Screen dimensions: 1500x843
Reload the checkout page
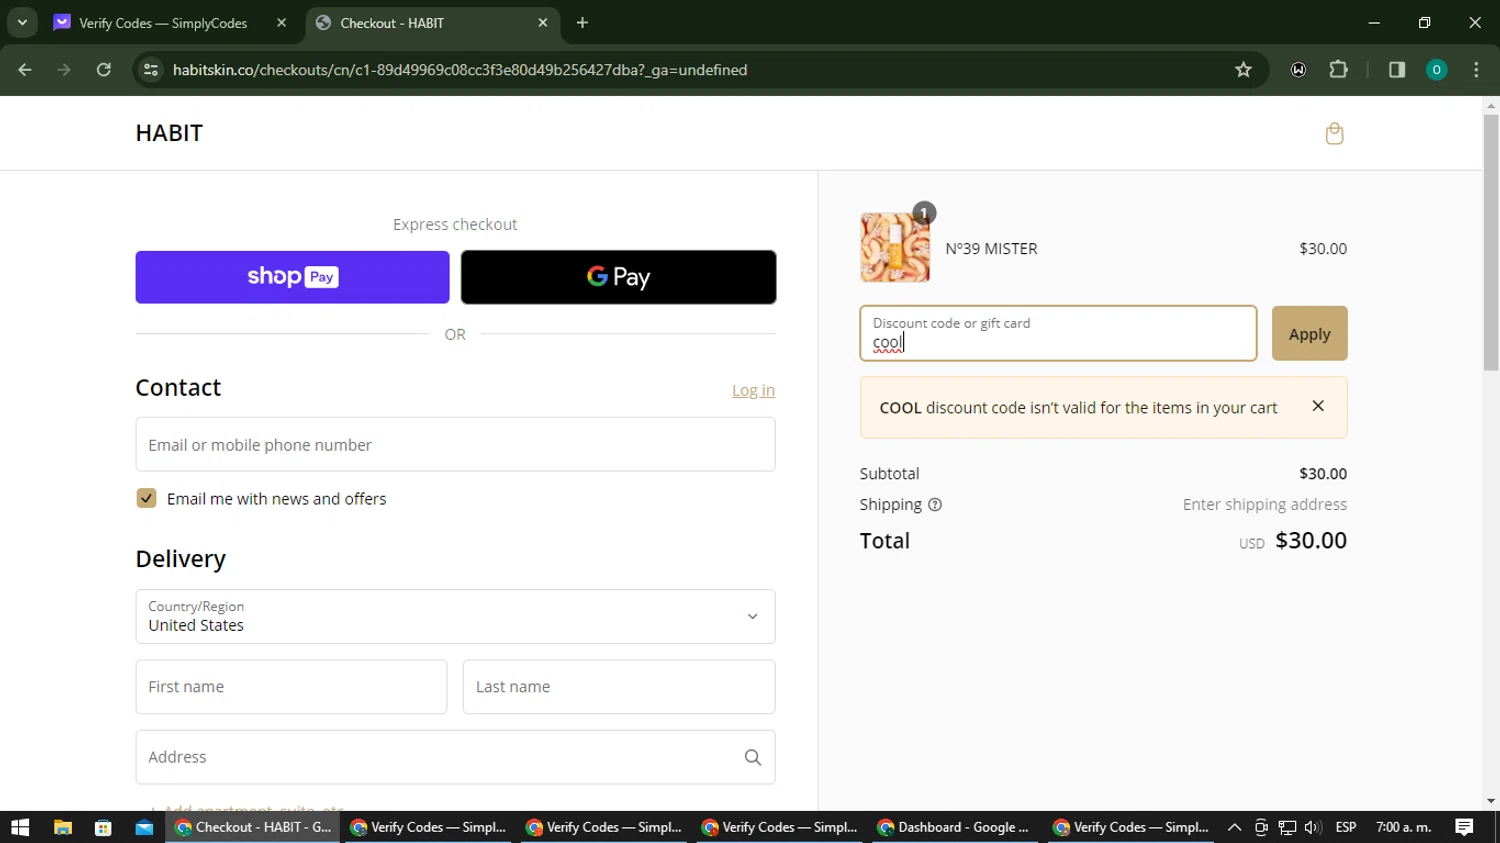tap(104, 70)
